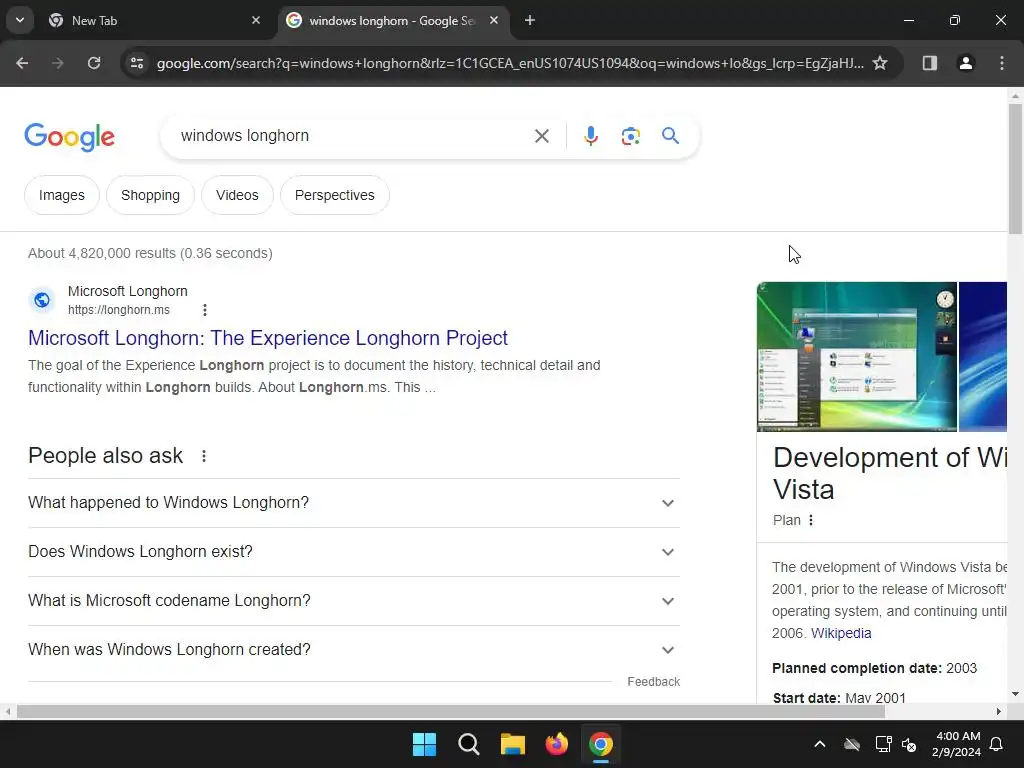Screen dimensions: 1024x768
Task: Click the longhorn.ms site favicon
Action: point(42,300)
